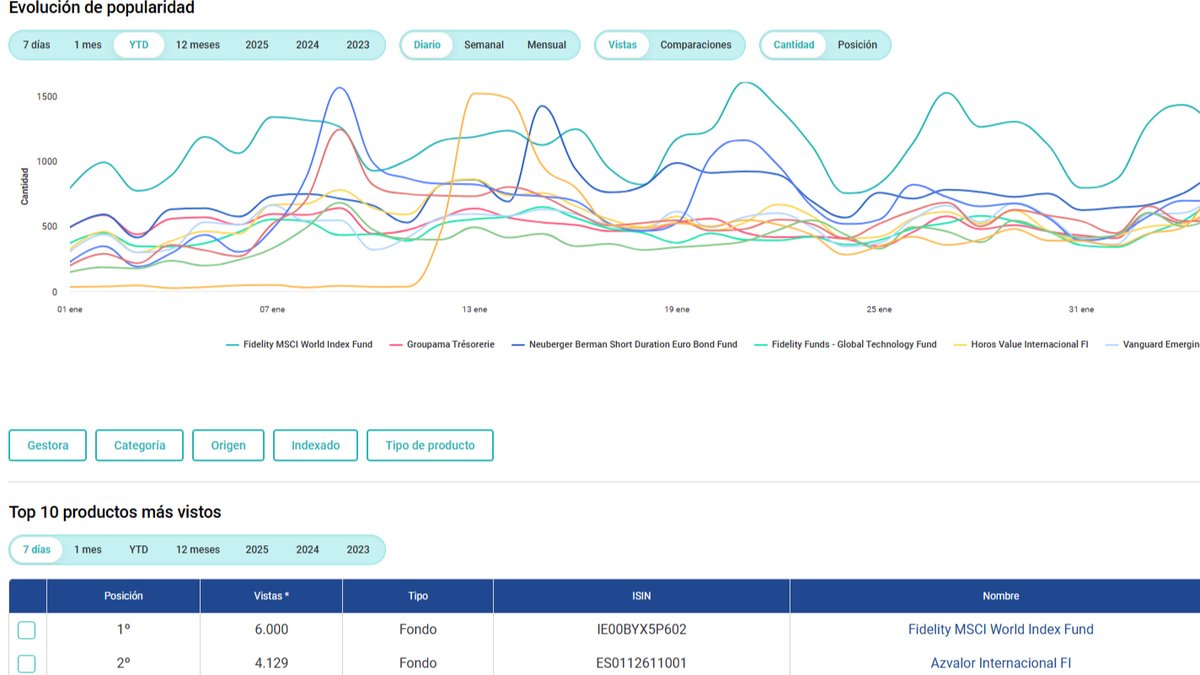1200x675 pixels.
Task: Select the Posición display option
Action: [857, 45]
